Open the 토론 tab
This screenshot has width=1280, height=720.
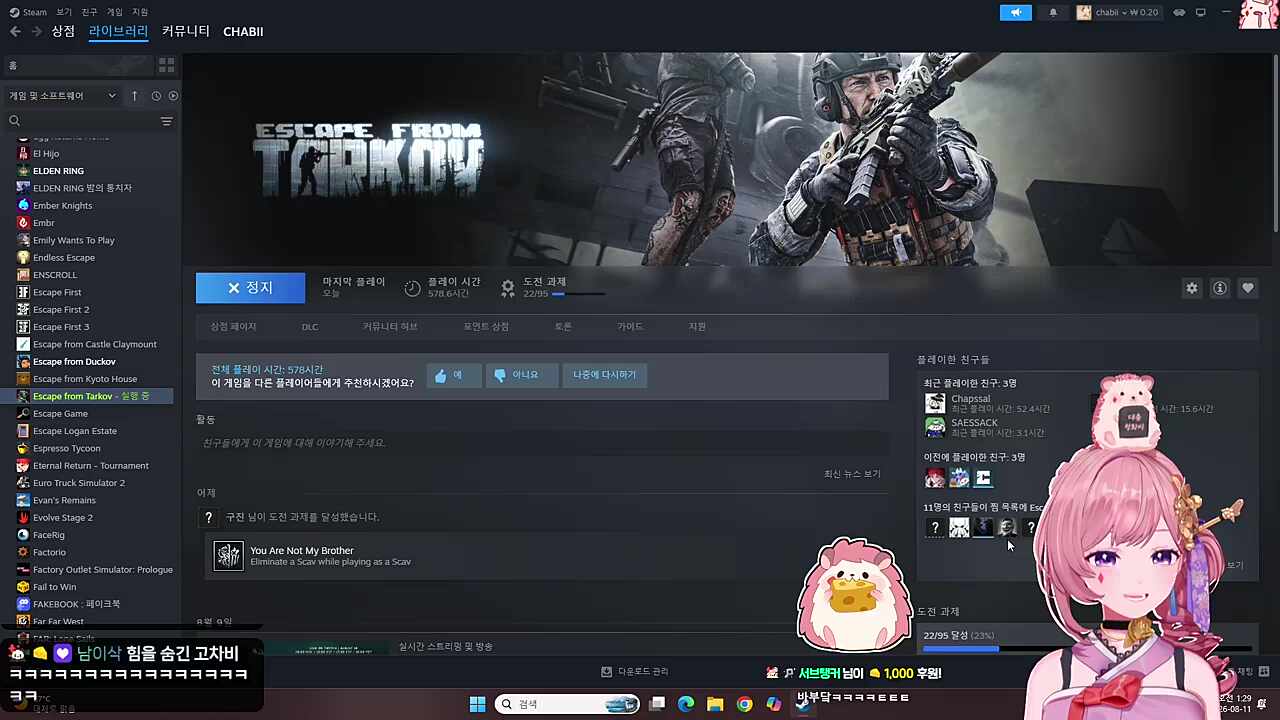563,327
